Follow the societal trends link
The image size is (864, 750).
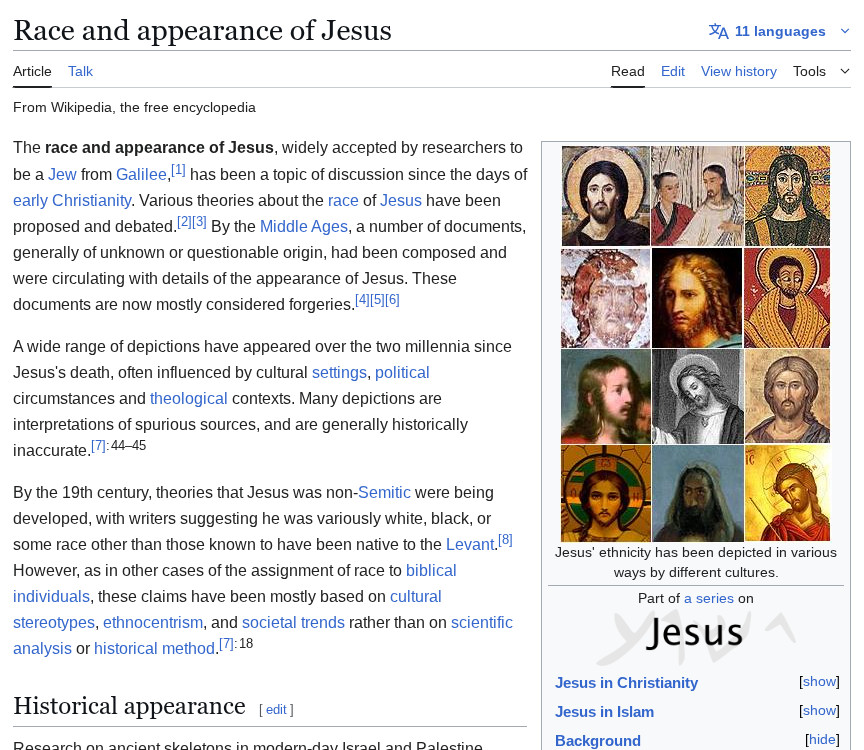pyautogui.click(x=293, y=622)
